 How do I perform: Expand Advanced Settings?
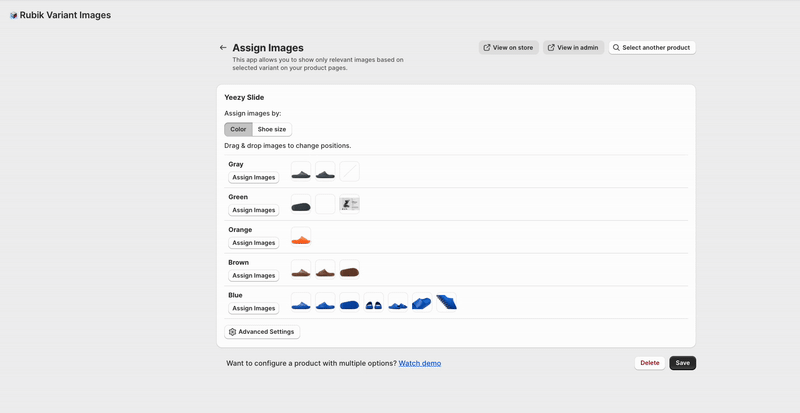[x=262, y=332]
